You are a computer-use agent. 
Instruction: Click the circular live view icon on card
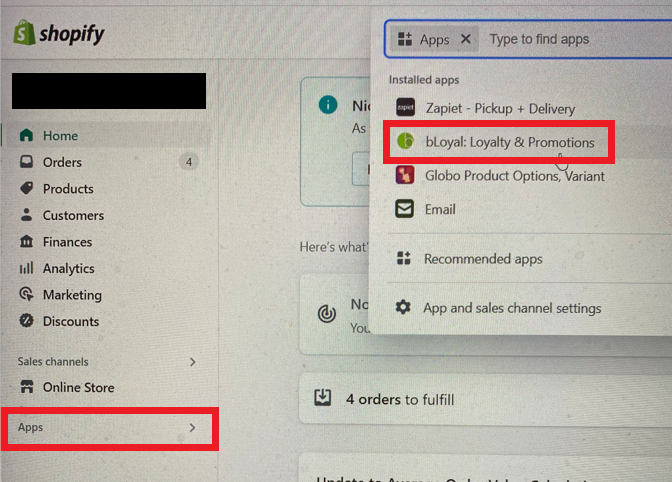tap(327, 314)
